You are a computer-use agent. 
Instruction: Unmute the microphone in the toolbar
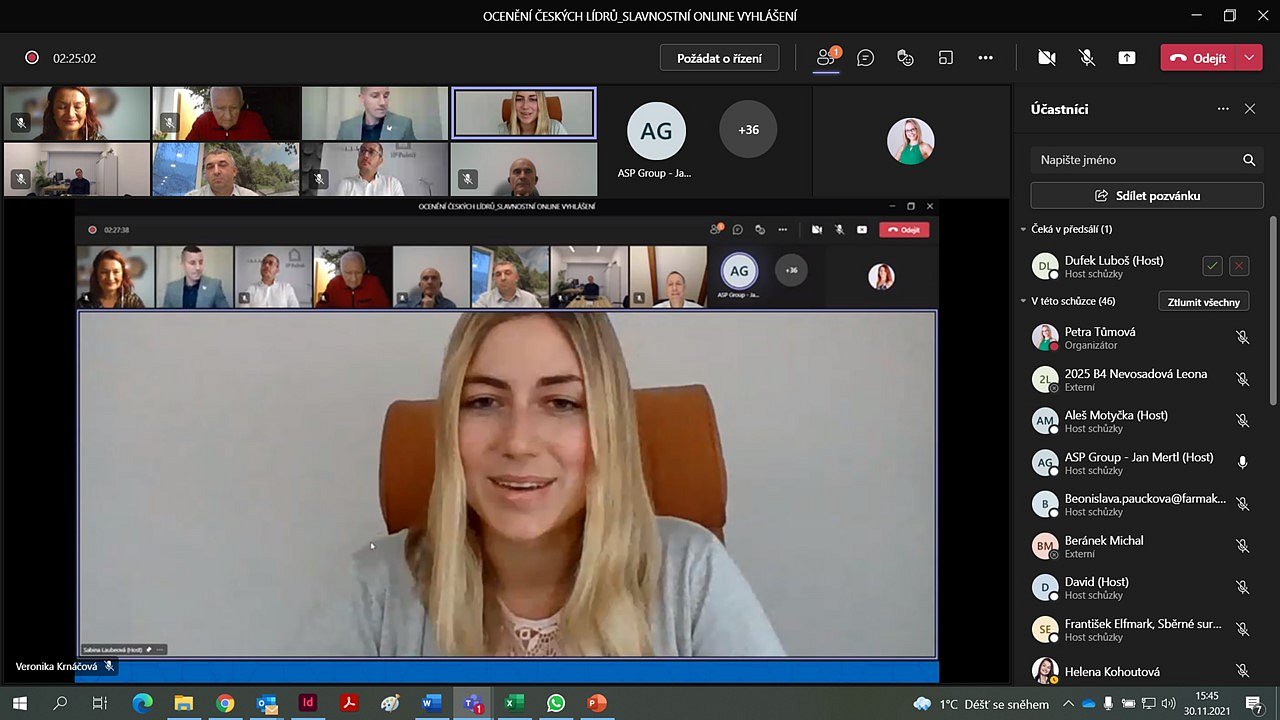pyautogui.click(x=1087, y=58)
